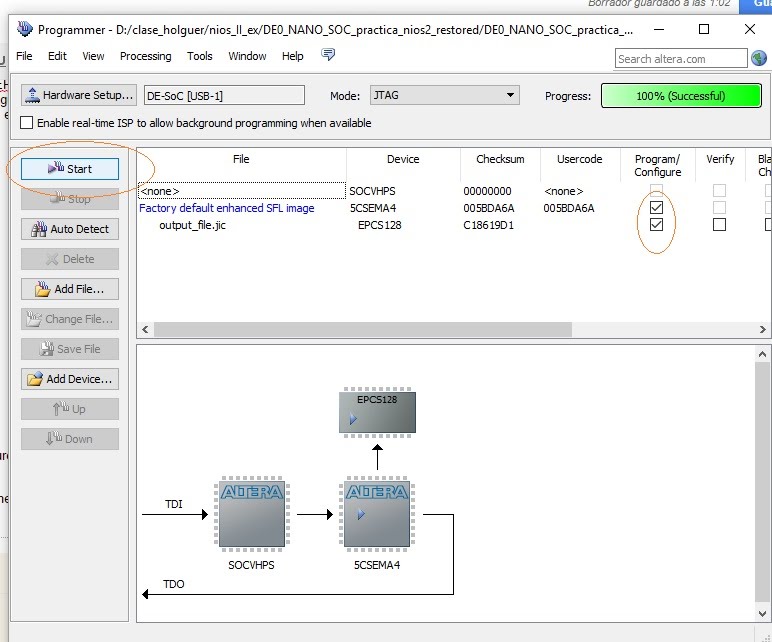Click the EPCS128 device cell
This screenshot has height=642, width=772.
380,225
